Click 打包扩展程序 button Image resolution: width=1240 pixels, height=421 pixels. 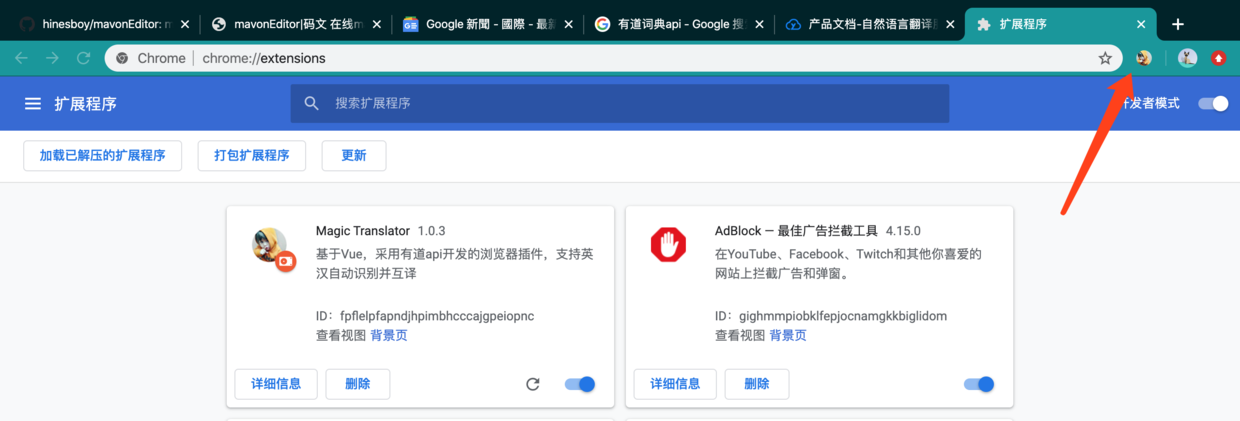[x=252, y=155]
